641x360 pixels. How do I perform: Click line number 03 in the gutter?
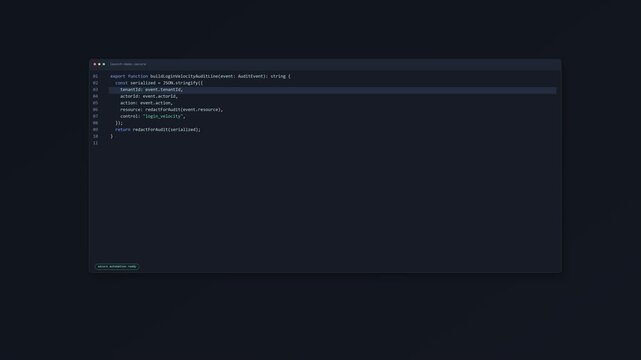coord(95,89)
